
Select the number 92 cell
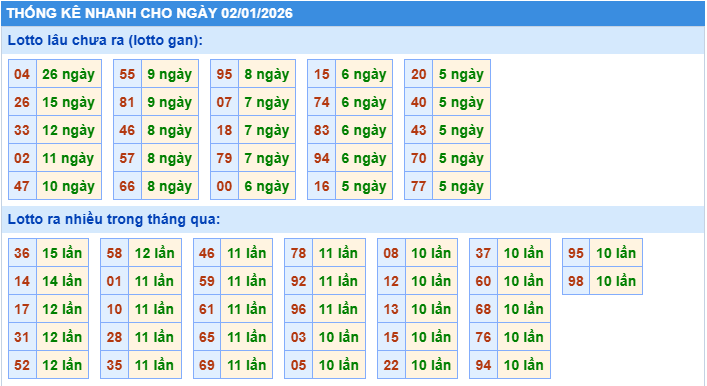[298, 281]
